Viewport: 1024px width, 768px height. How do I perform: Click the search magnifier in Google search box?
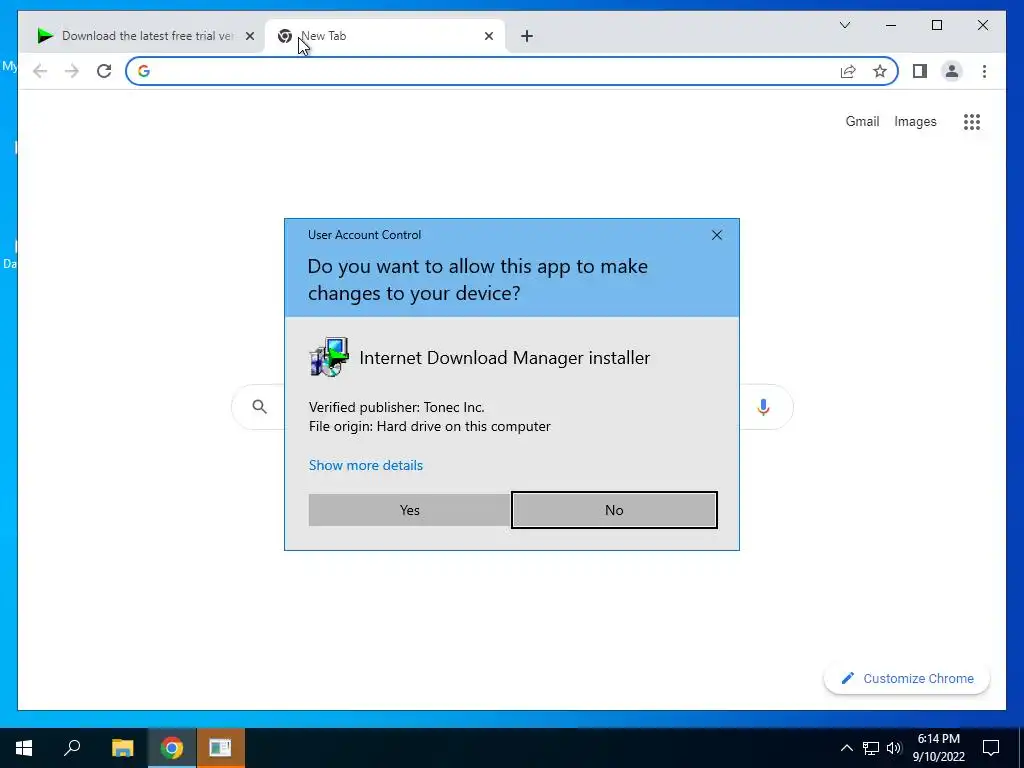pyautogui.click(x=259, y=407)
